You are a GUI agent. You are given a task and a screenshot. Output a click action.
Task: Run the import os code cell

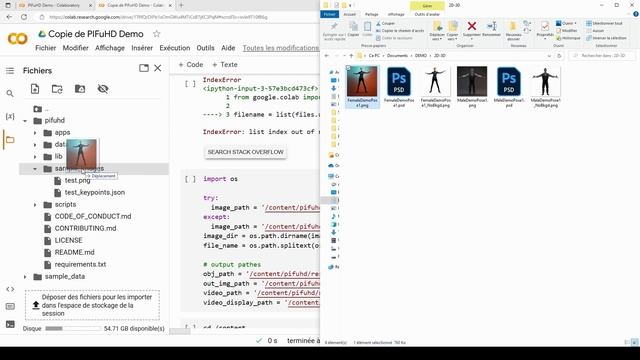[x=190, y=179]
